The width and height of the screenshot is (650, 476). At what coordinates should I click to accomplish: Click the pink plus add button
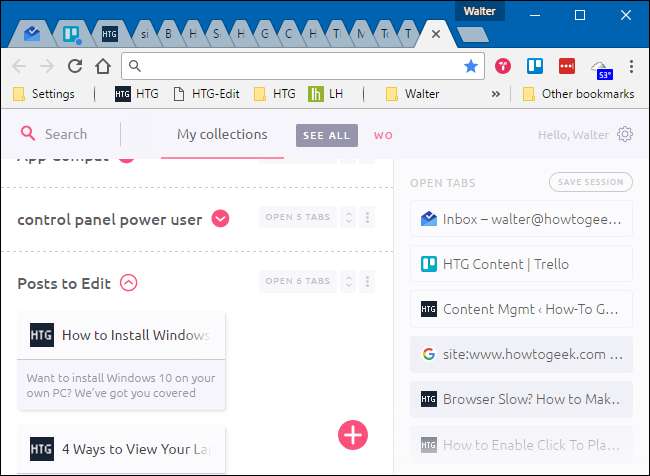click(353, 435)
